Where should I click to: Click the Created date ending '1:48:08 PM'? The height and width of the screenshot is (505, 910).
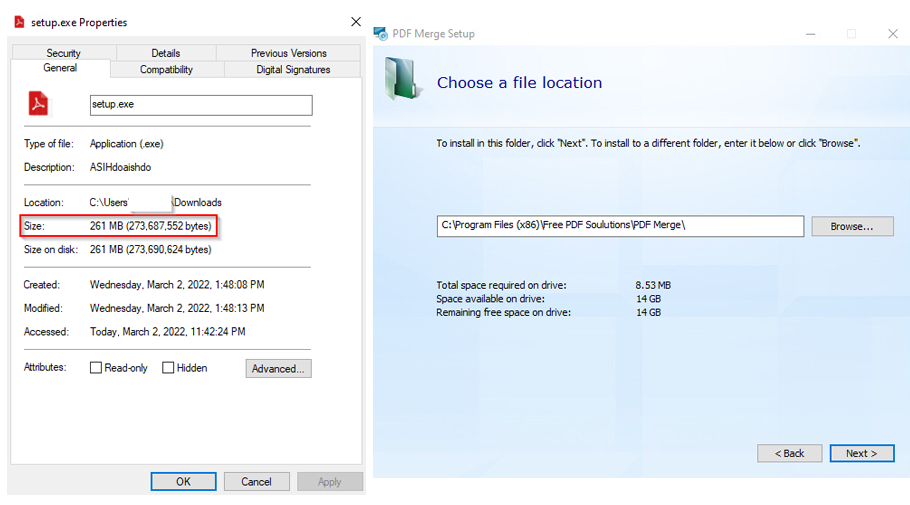point(177,284)
